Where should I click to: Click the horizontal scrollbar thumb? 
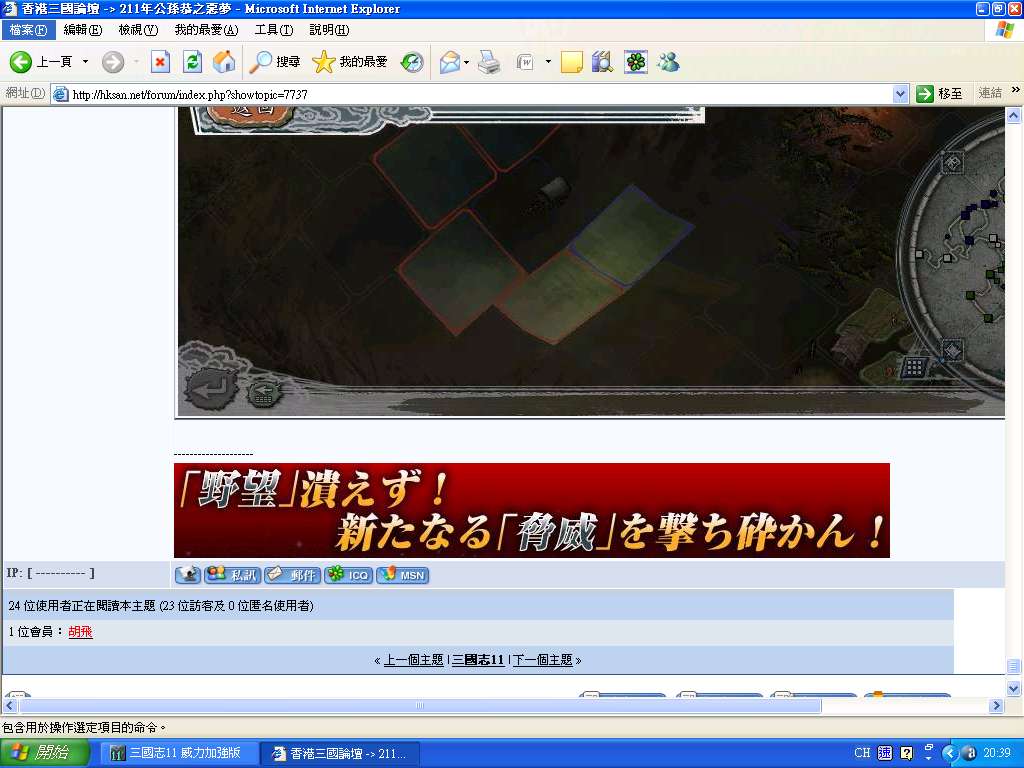420,705
